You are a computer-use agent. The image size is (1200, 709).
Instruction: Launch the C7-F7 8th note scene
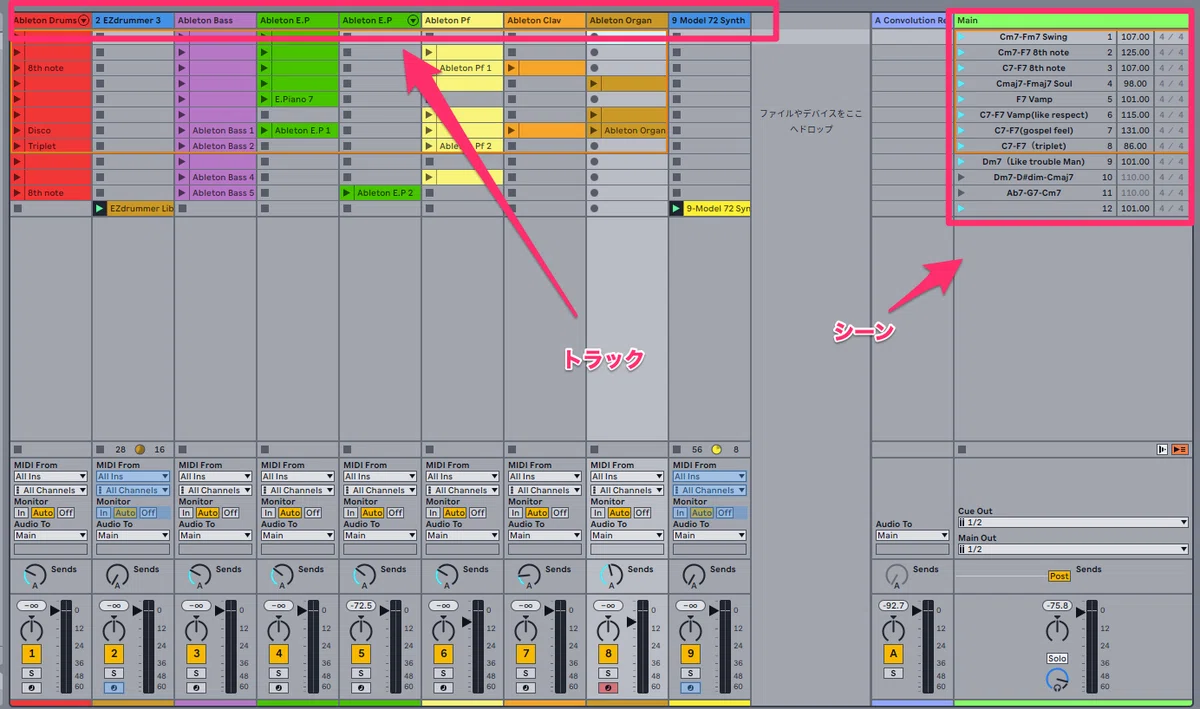coord(961,68)
